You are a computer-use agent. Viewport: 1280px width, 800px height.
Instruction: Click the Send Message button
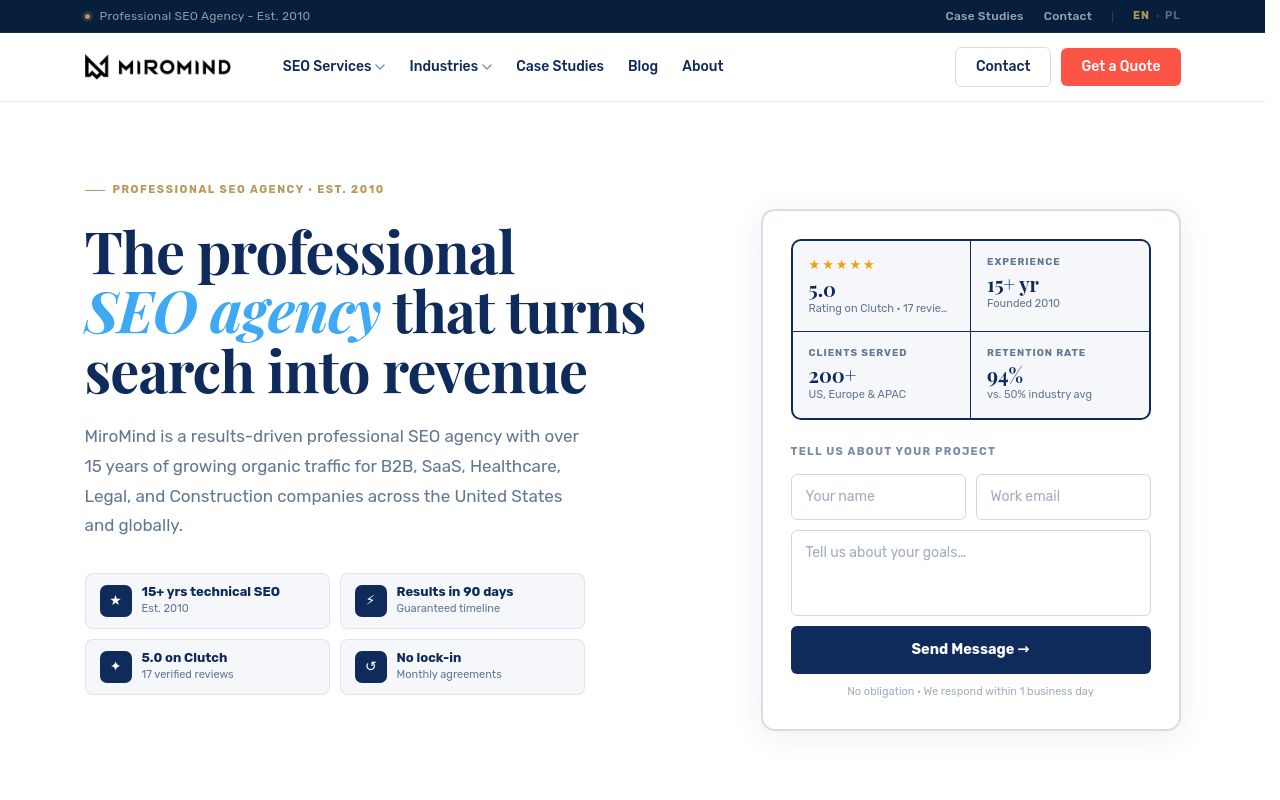click(971, 650)
